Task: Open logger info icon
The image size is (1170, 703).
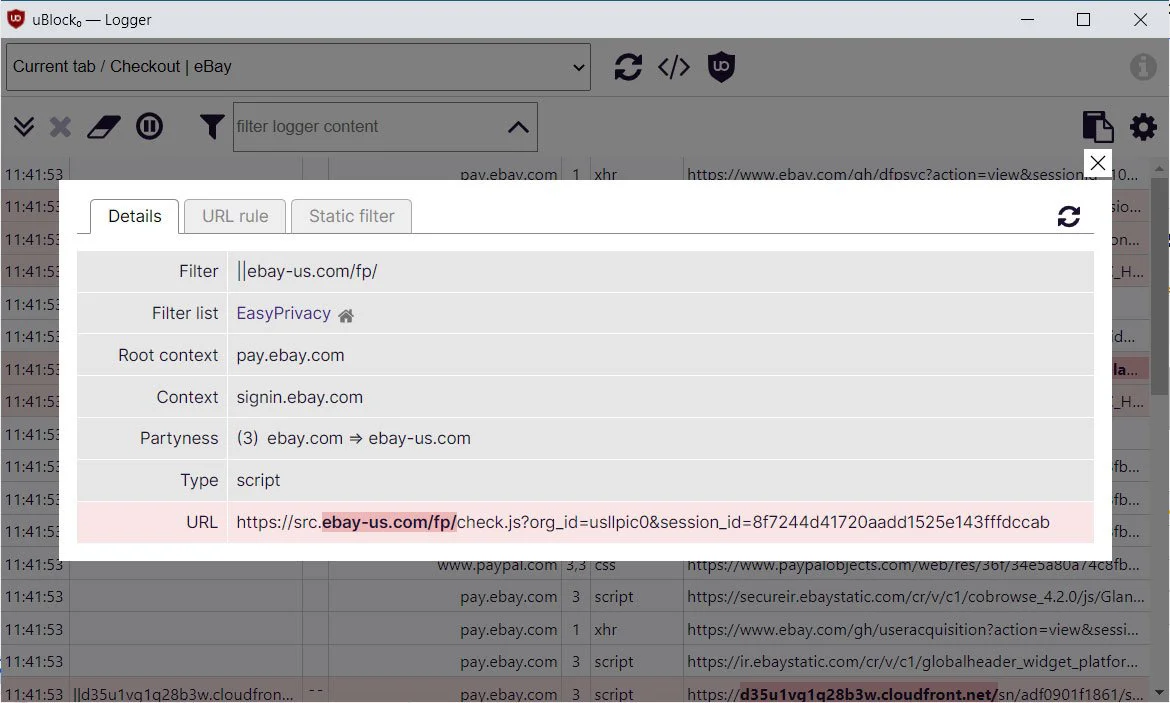Action: click(x=1142, y=67)
